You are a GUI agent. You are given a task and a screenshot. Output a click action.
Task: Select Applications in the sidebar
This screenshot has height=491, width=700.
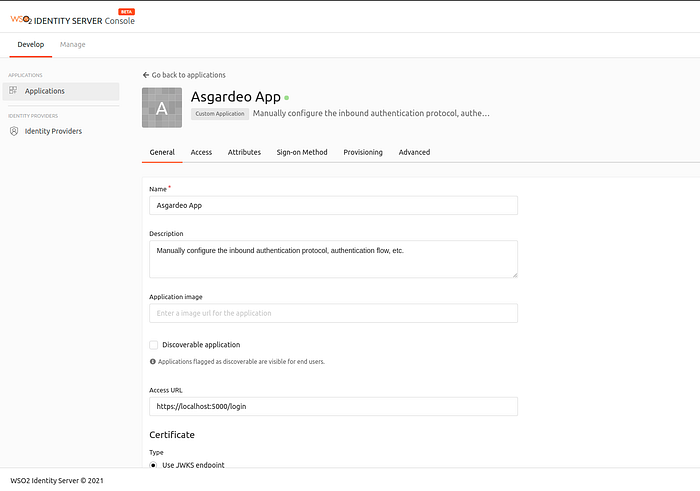click(61, 91)
